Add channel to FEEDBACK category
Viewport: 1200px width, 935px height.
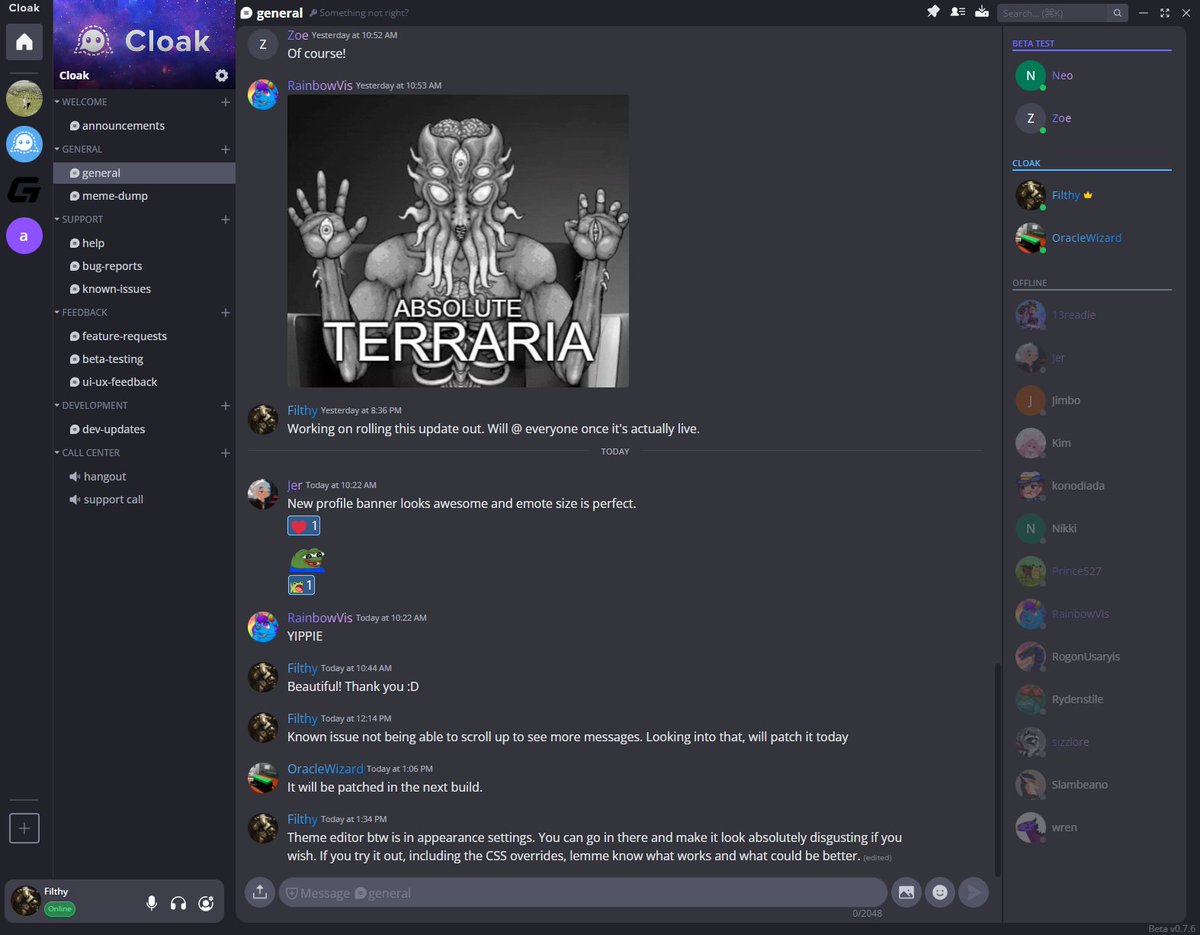point(225,312)
